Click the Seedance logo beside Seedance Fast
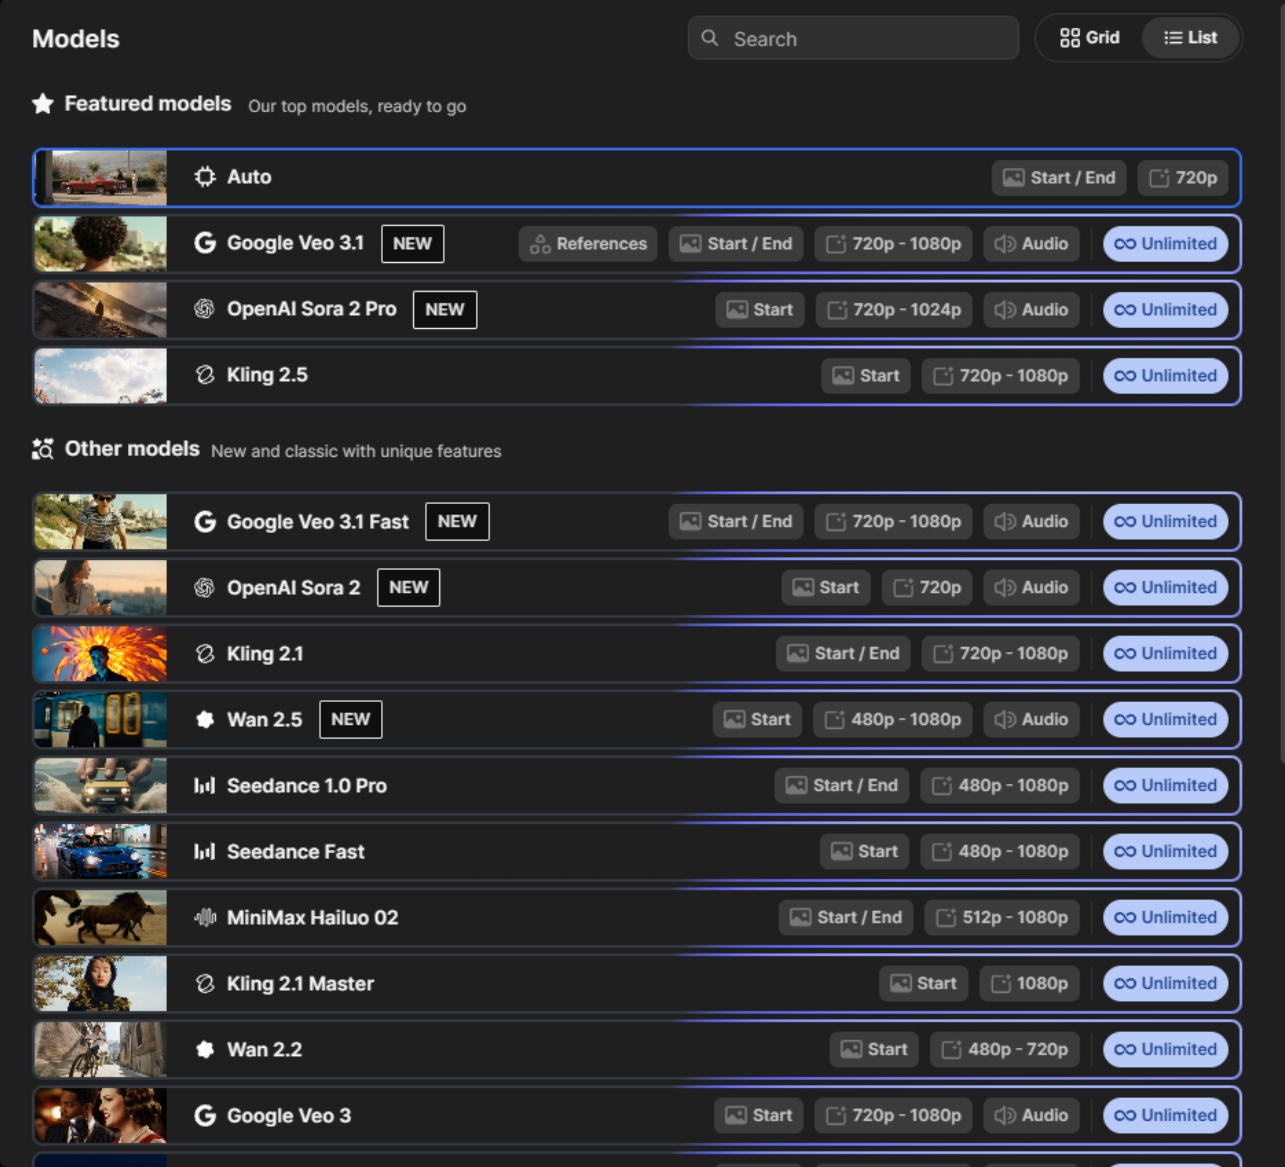Viewport: 1285px width, 1167px height. [x=205, y=851]
